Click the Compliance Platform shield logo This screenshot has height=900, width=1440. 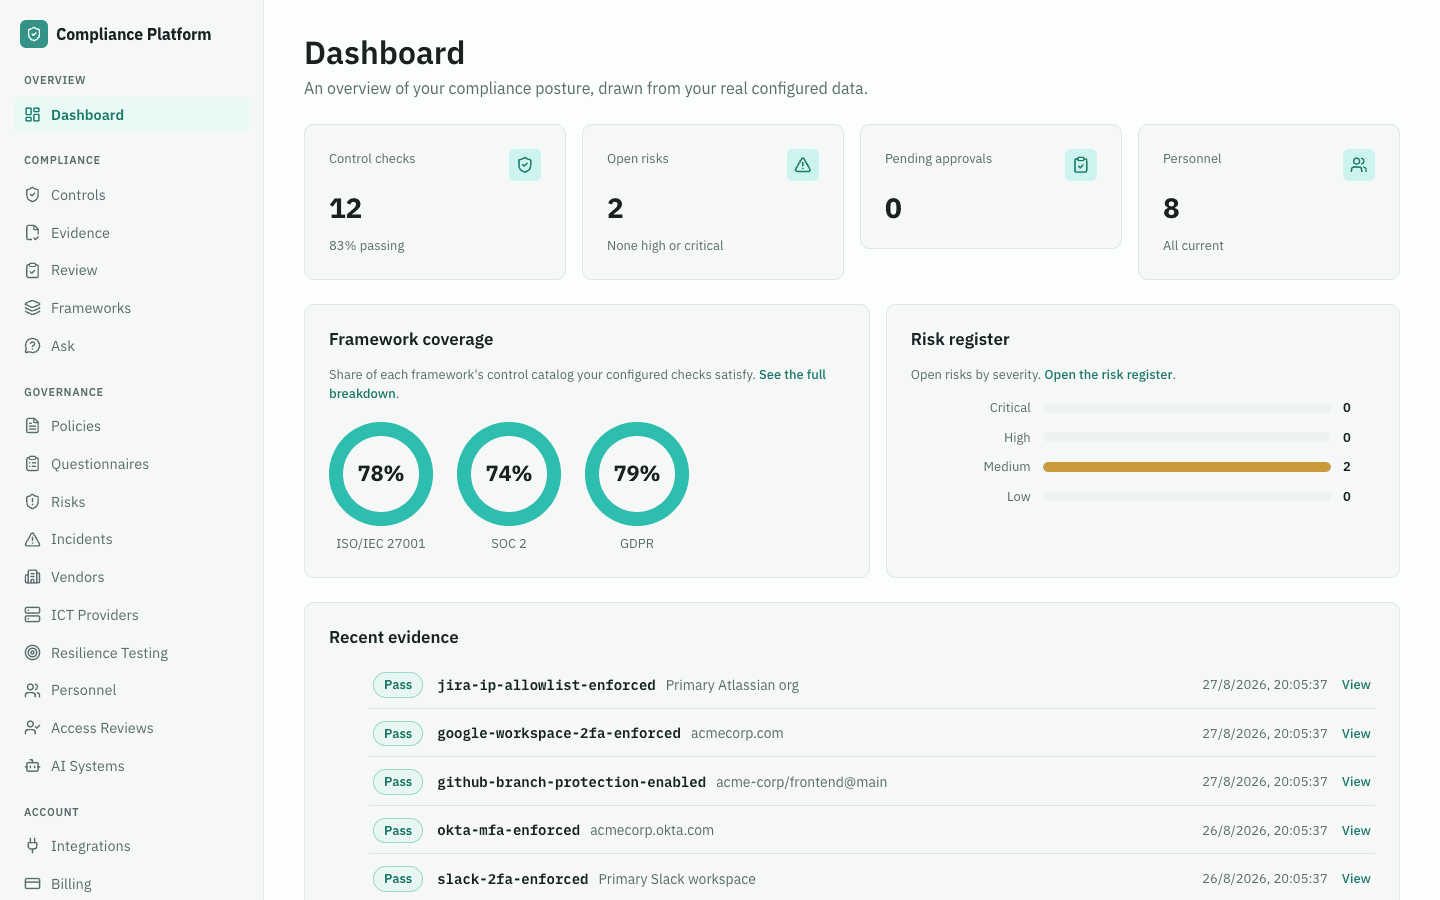point(34,34)
